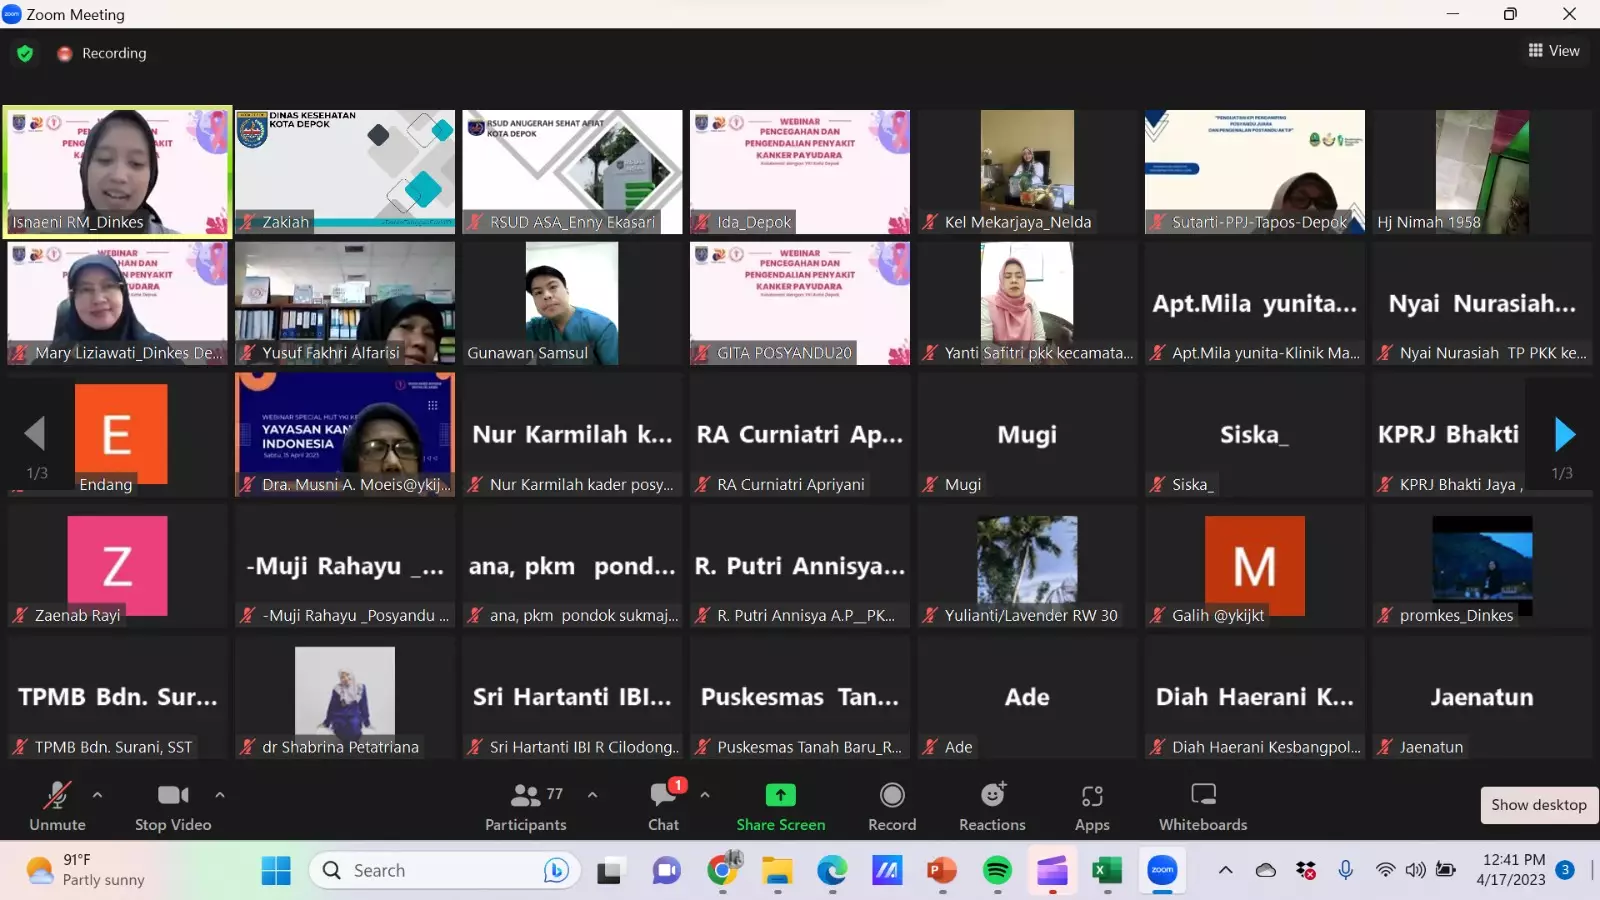Open the Participants list

click(x=526, y=805)
